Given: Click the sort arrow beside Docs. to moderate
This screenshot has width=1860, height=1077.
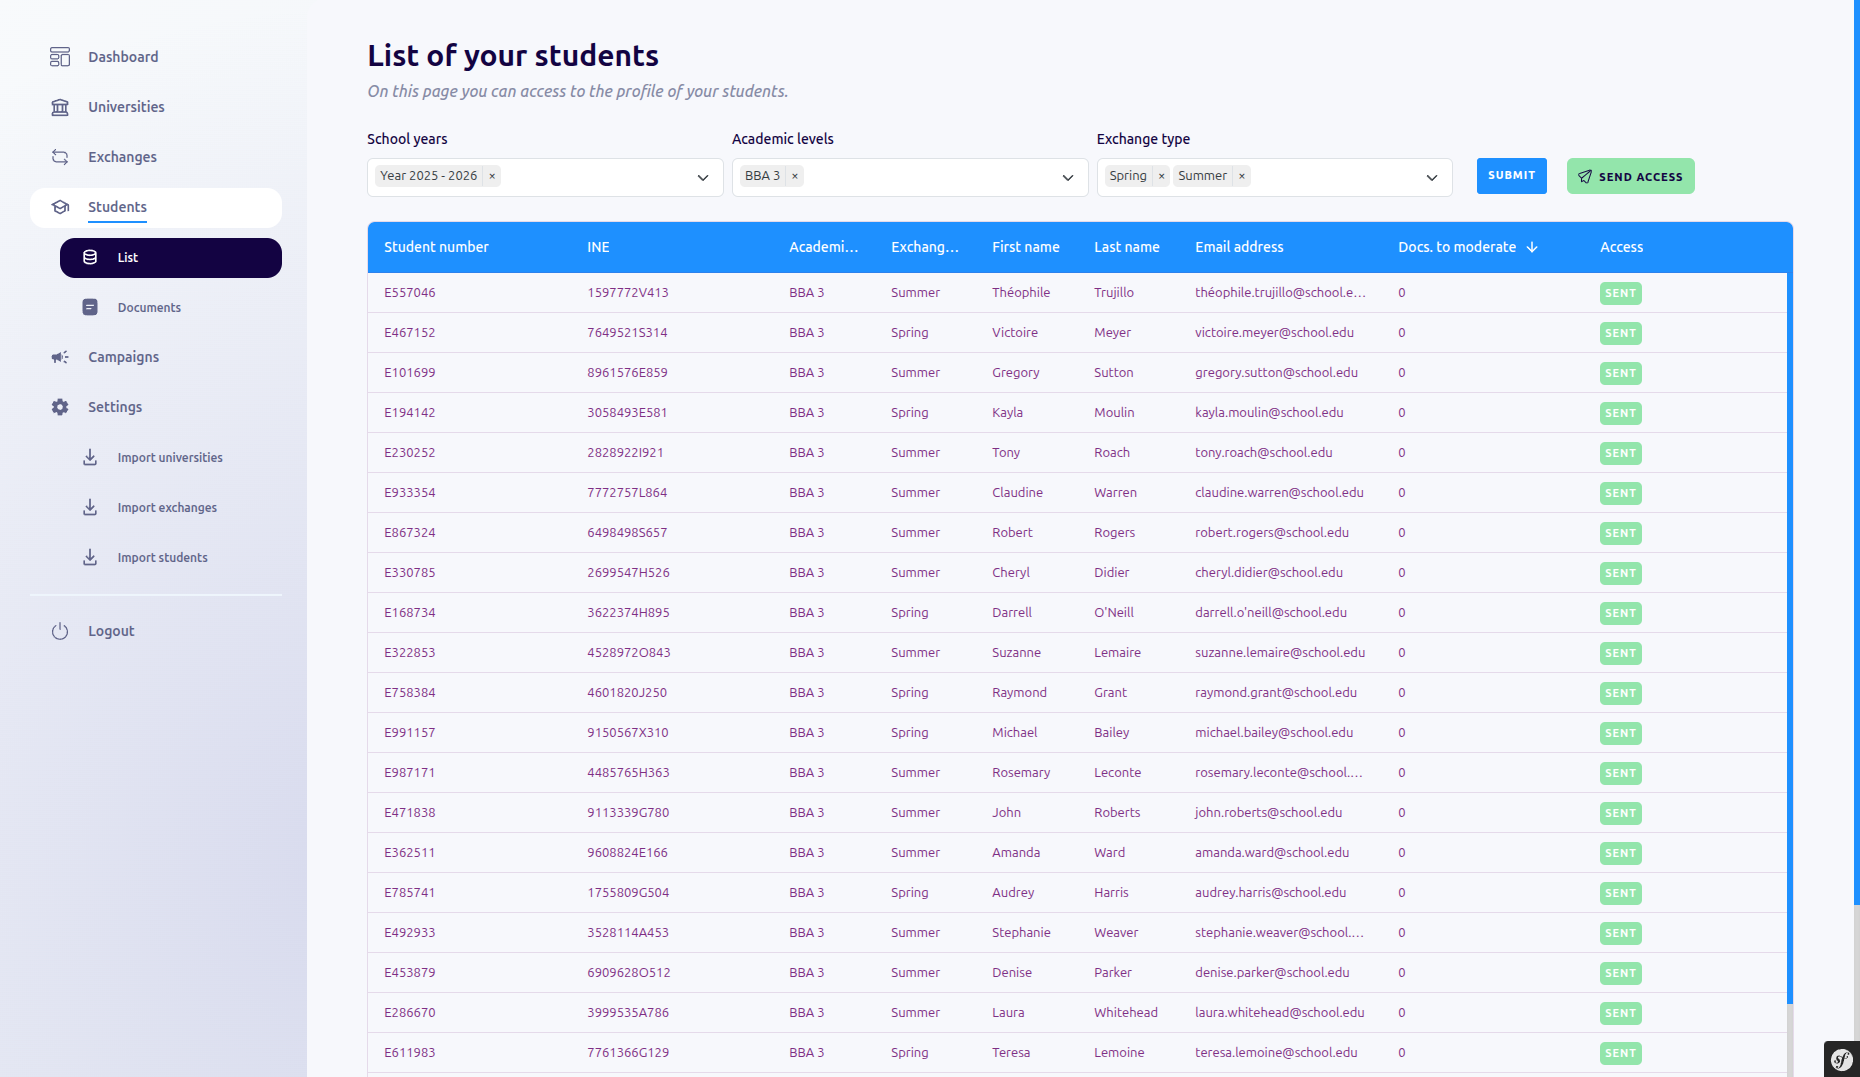Looking at the screenshot, I should pyautogui.click(x=1532, y=247).
